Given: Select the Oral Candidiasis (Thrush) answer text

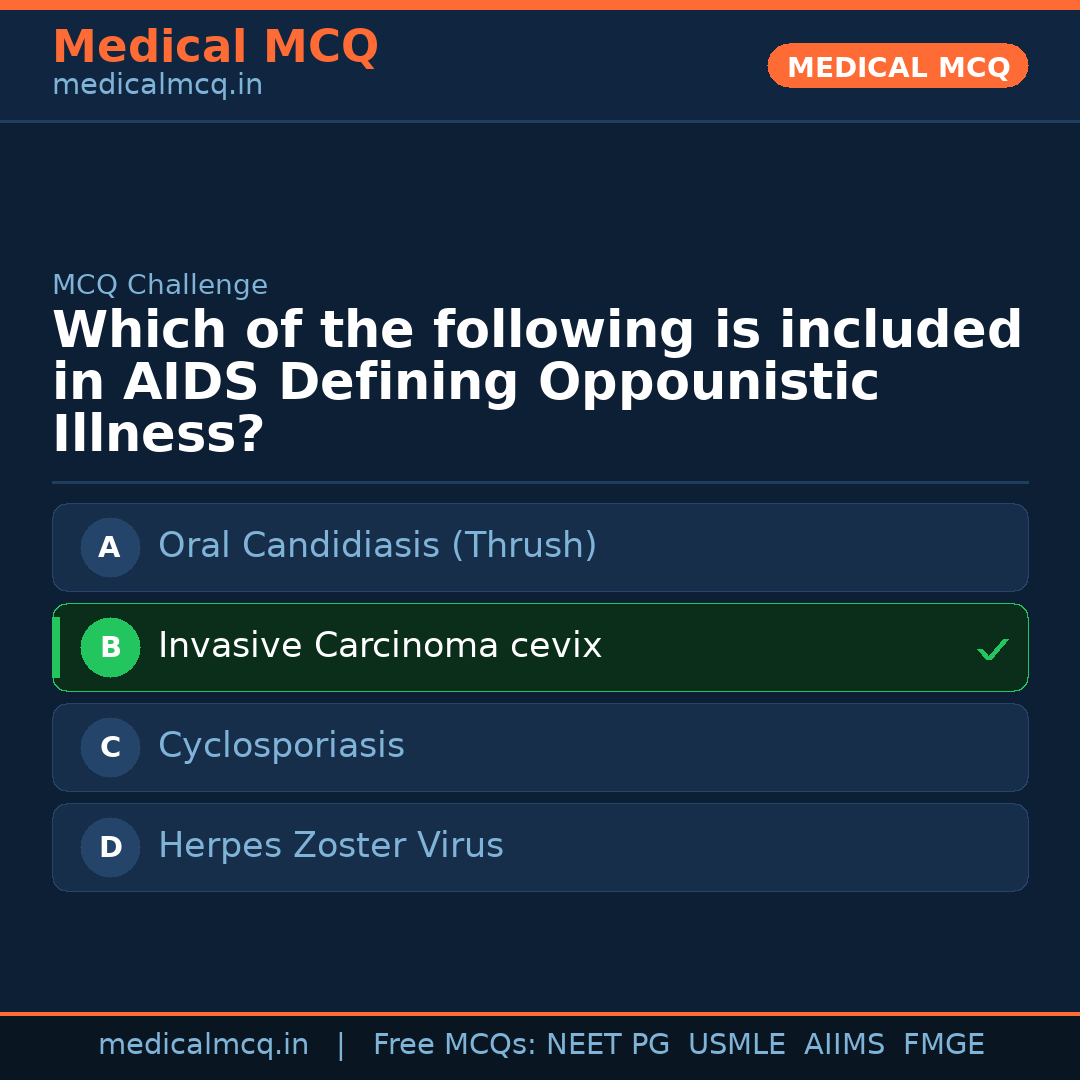Looking at the screenshot, I should click(x=377, y=546).
